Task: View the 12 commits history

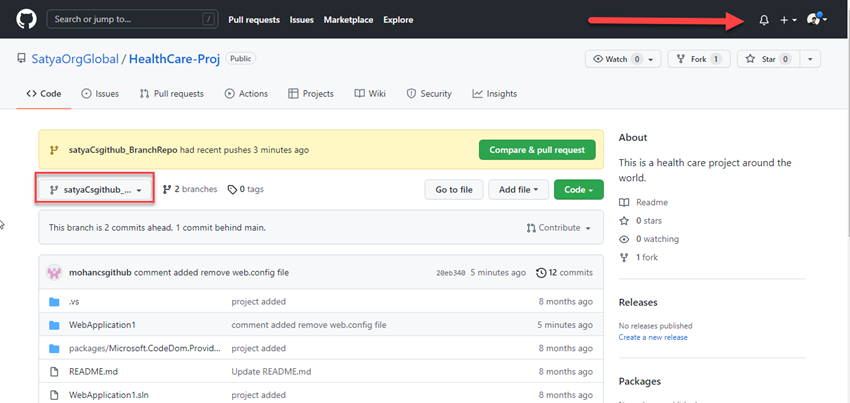Action: 564,272
